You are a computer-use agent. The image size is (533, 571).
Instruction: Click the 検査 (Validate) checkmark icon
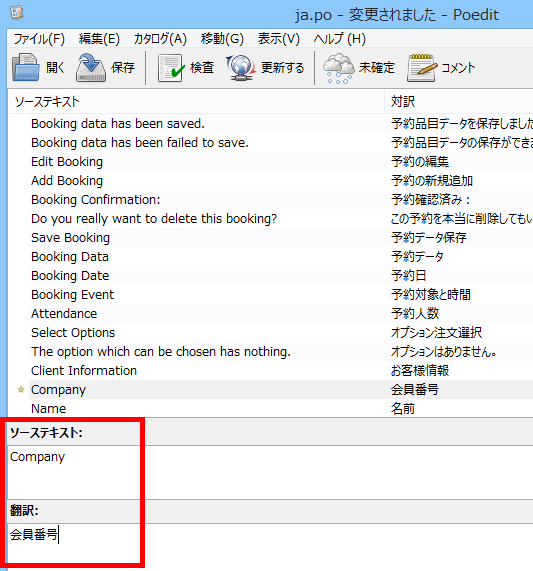171,68
